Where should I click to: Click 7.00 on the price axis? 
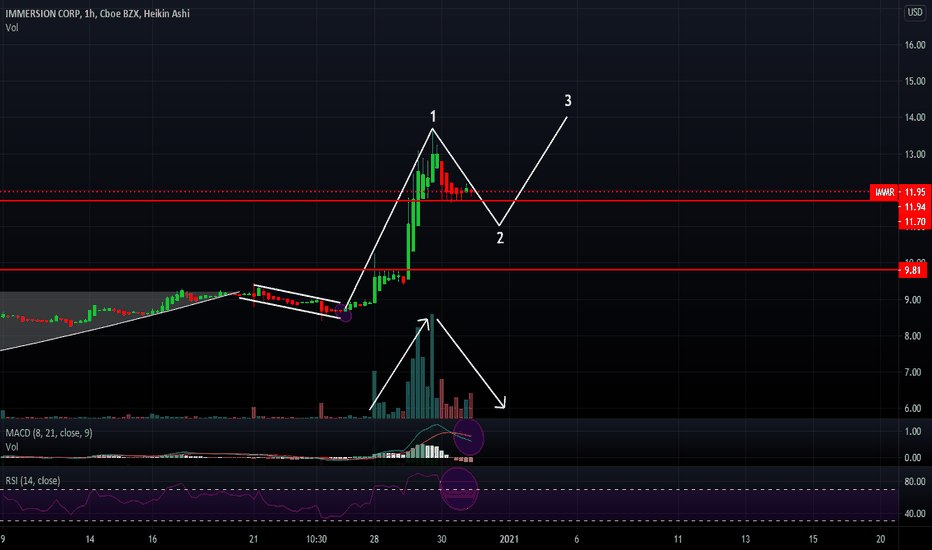[x=913, y=373]
